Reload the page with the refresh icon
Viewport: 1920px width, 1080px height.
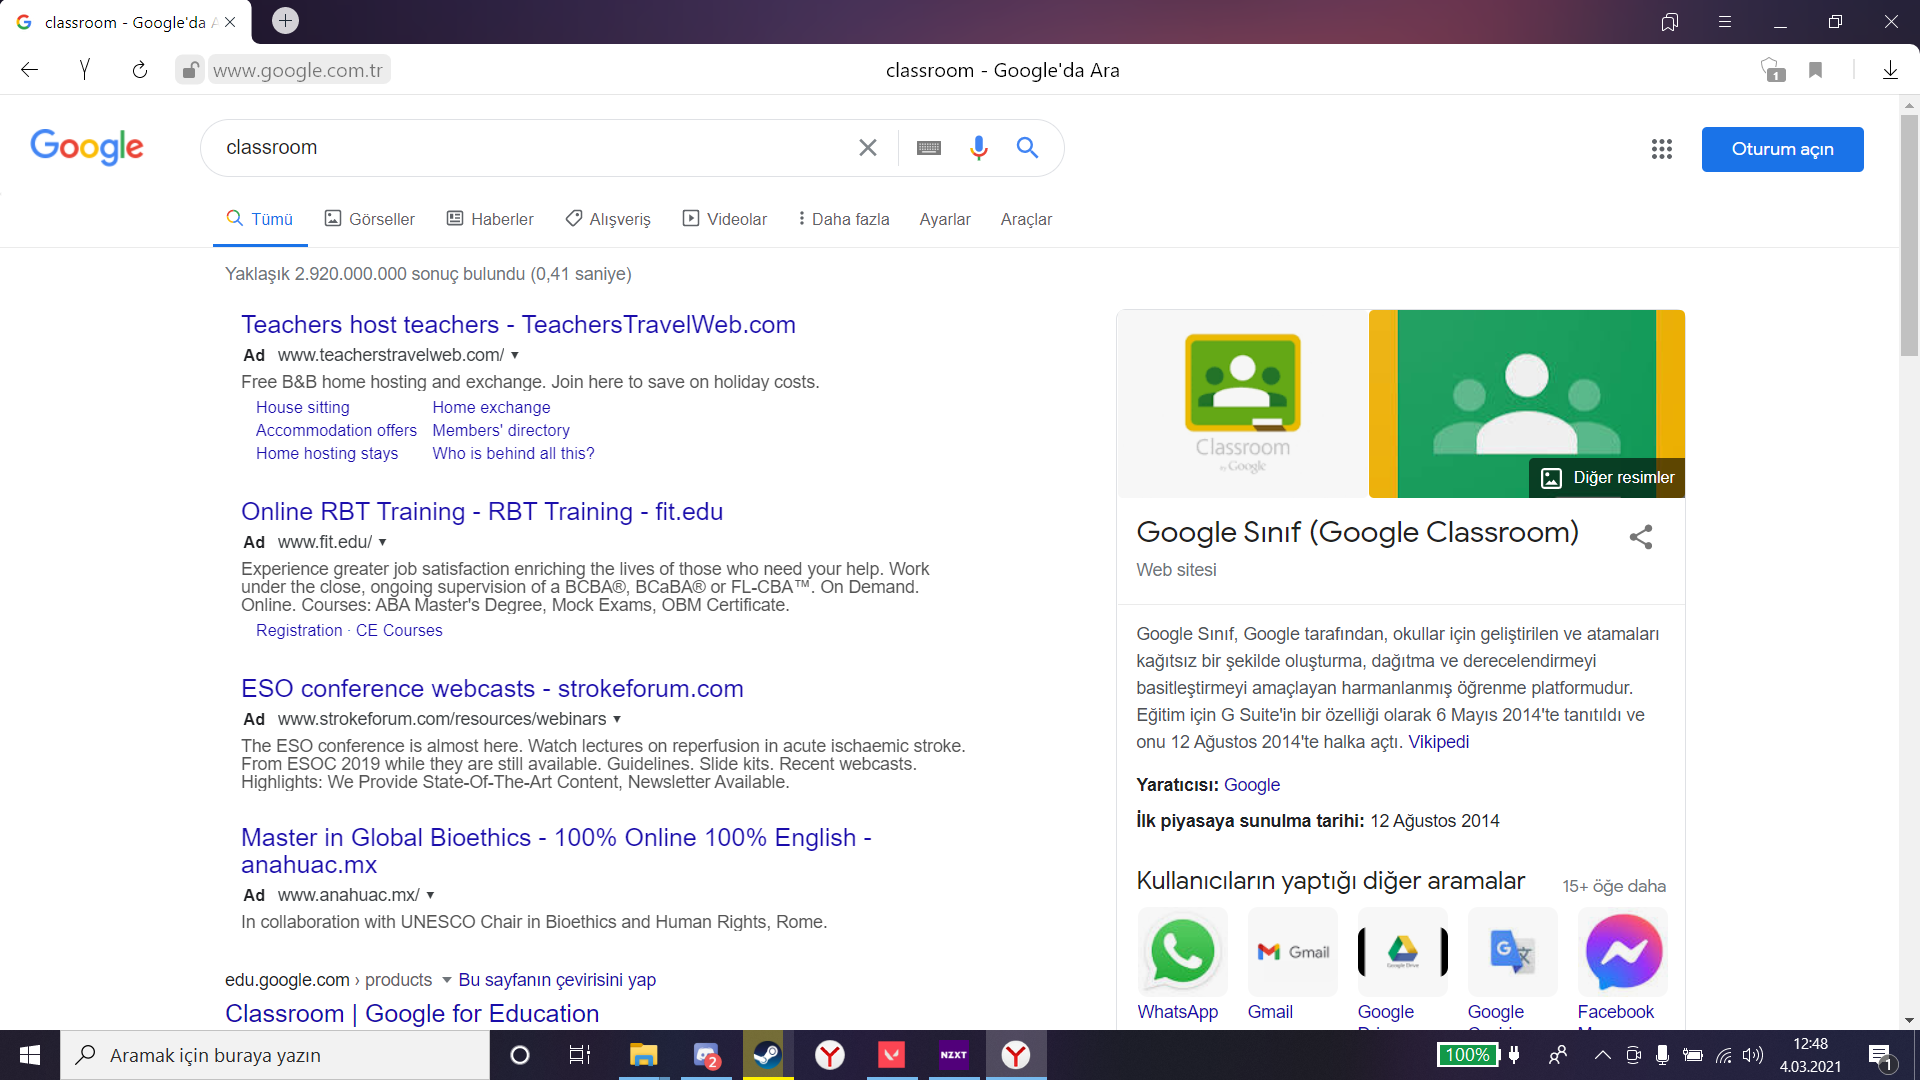coord(140,70)
